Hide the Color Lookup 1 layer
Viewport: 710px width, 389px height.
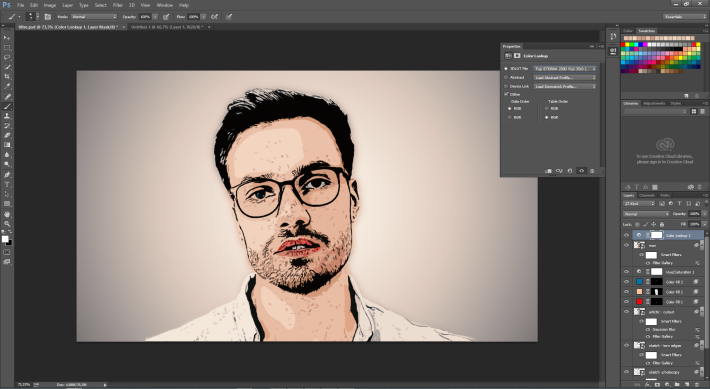[627, 235]
